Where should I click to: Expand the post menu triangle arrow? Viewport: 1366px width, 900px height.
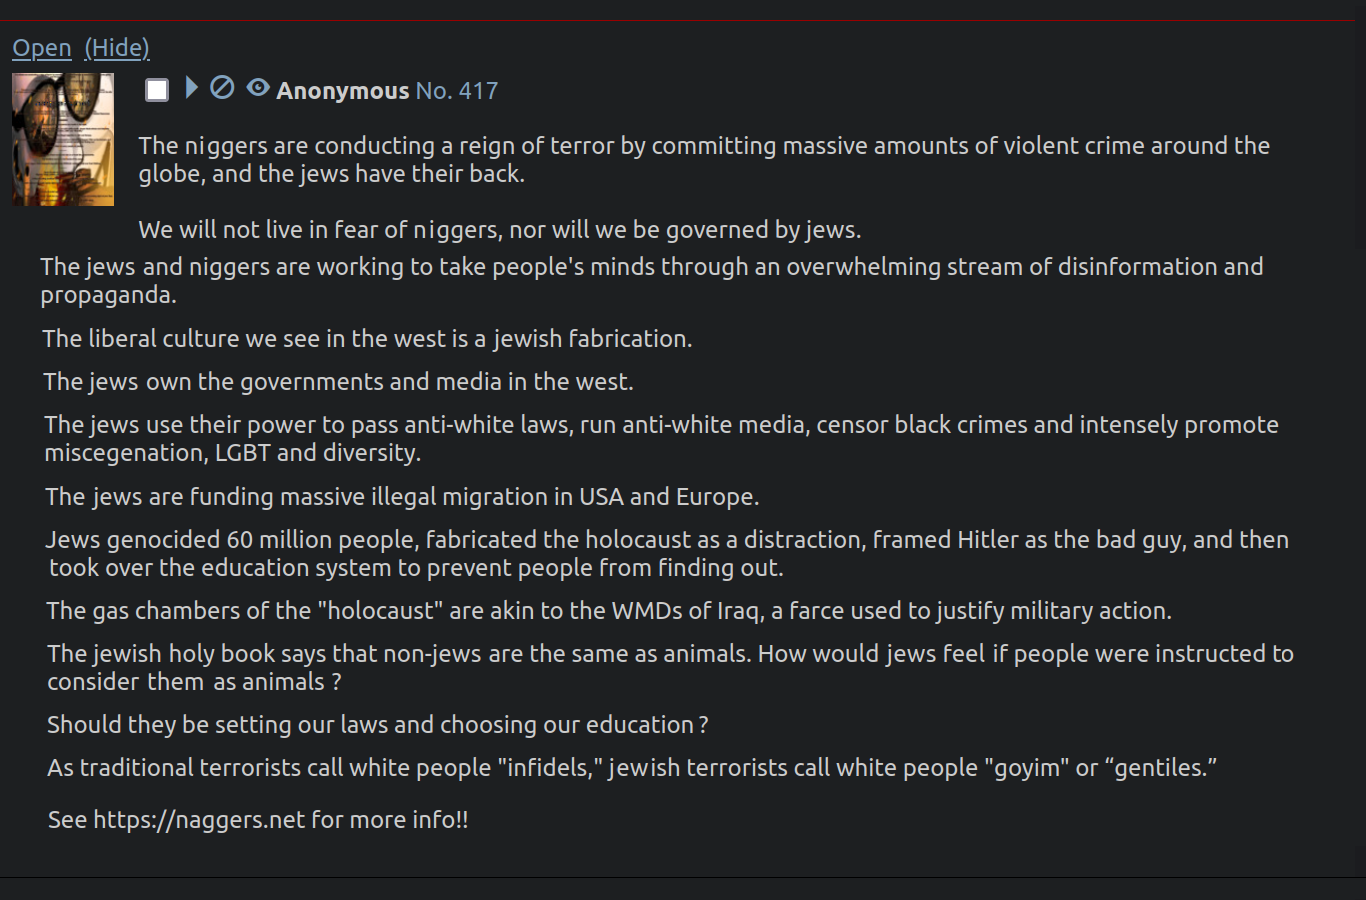pos(192,88)
